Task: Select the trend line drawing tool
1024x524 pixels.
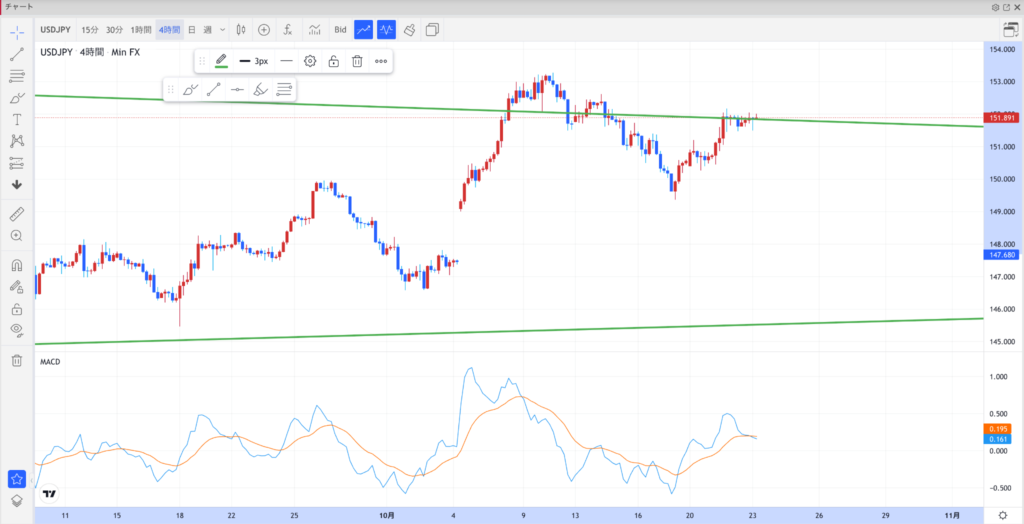Action: (17, 53)
